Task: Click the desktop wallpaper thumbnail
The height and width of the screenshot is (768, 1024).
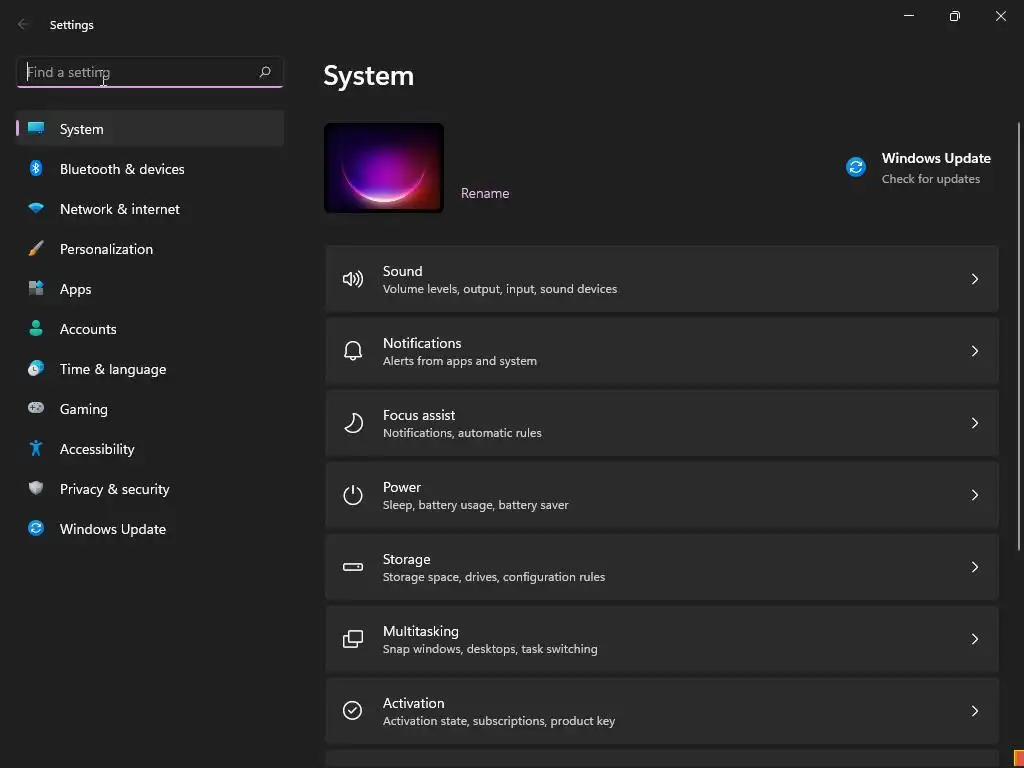Action: (x=384, y=168)
